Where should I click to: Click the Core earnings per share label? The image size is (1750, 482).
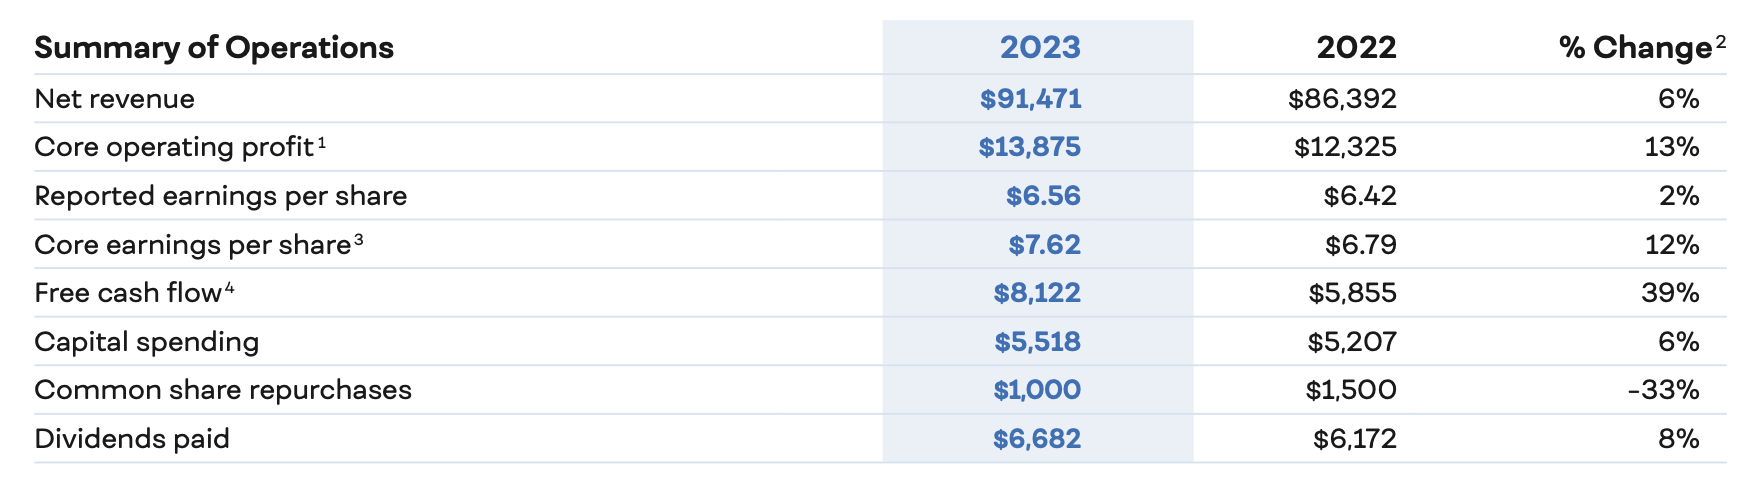coord(192,245)
